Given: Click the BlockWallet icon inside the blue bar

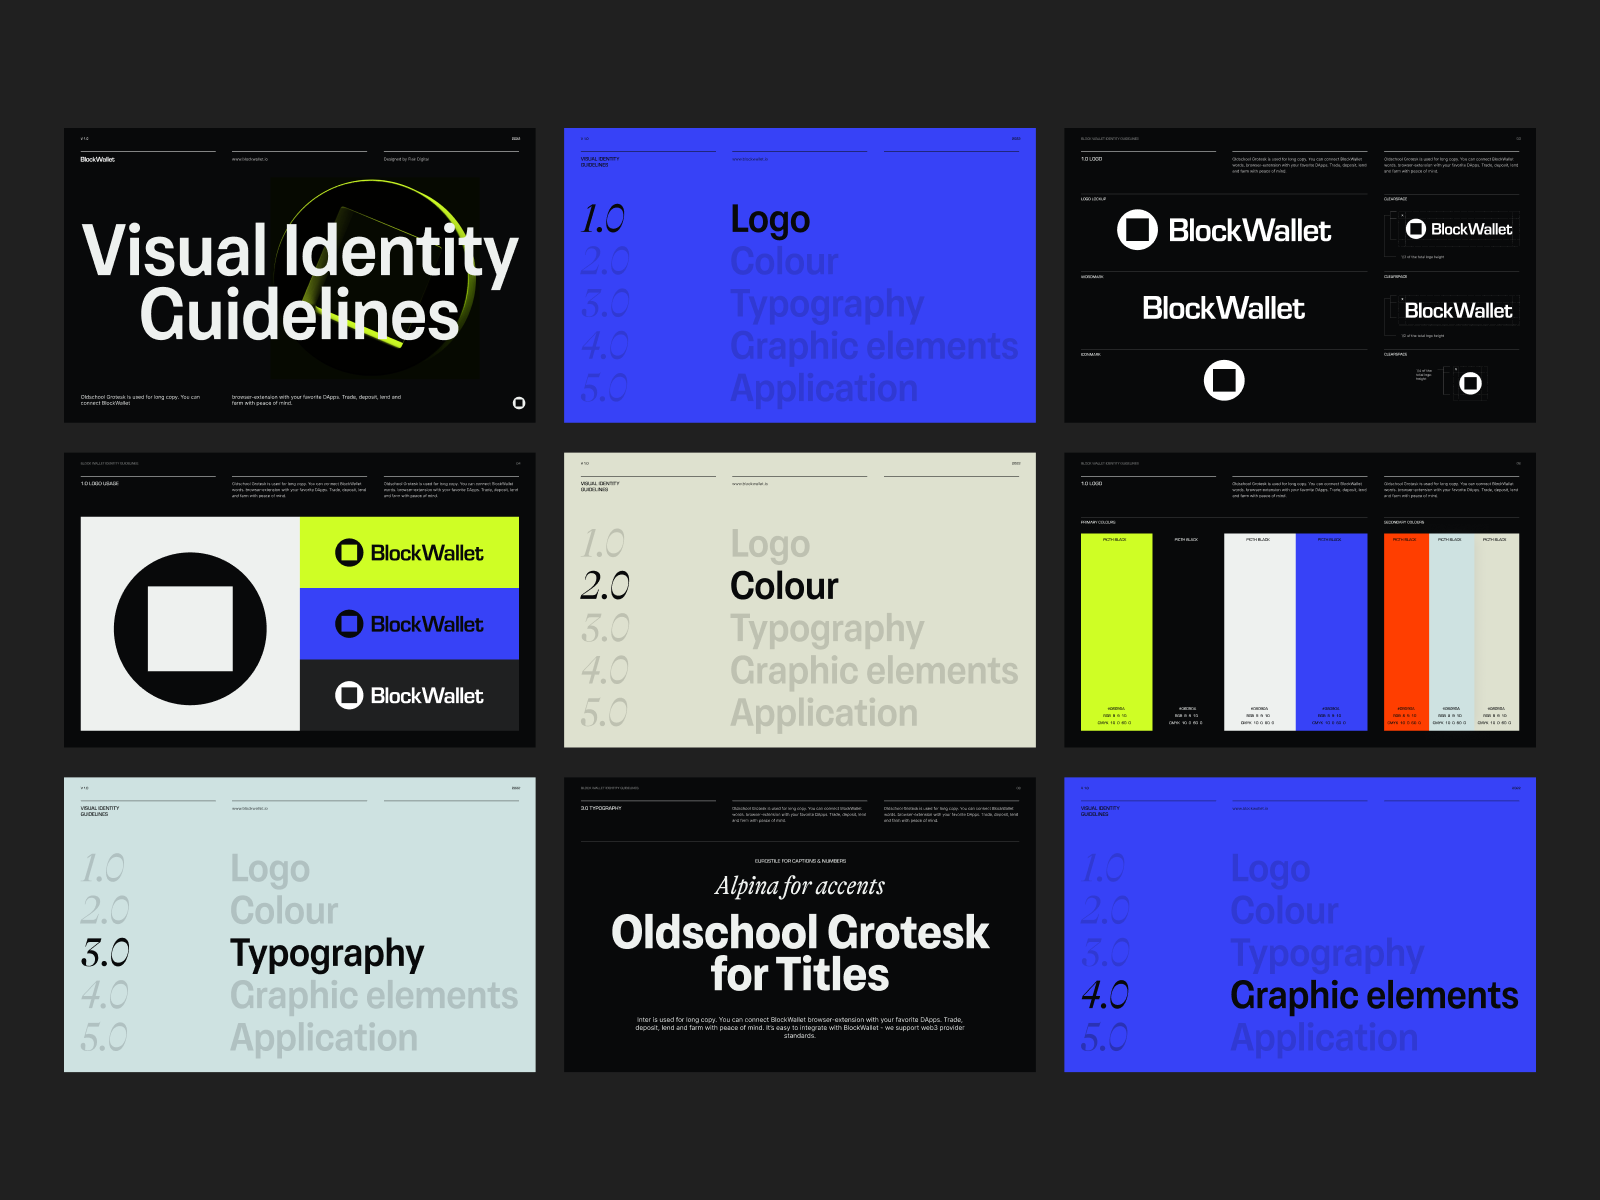Looking at the screenshot, I should point(349,624).
